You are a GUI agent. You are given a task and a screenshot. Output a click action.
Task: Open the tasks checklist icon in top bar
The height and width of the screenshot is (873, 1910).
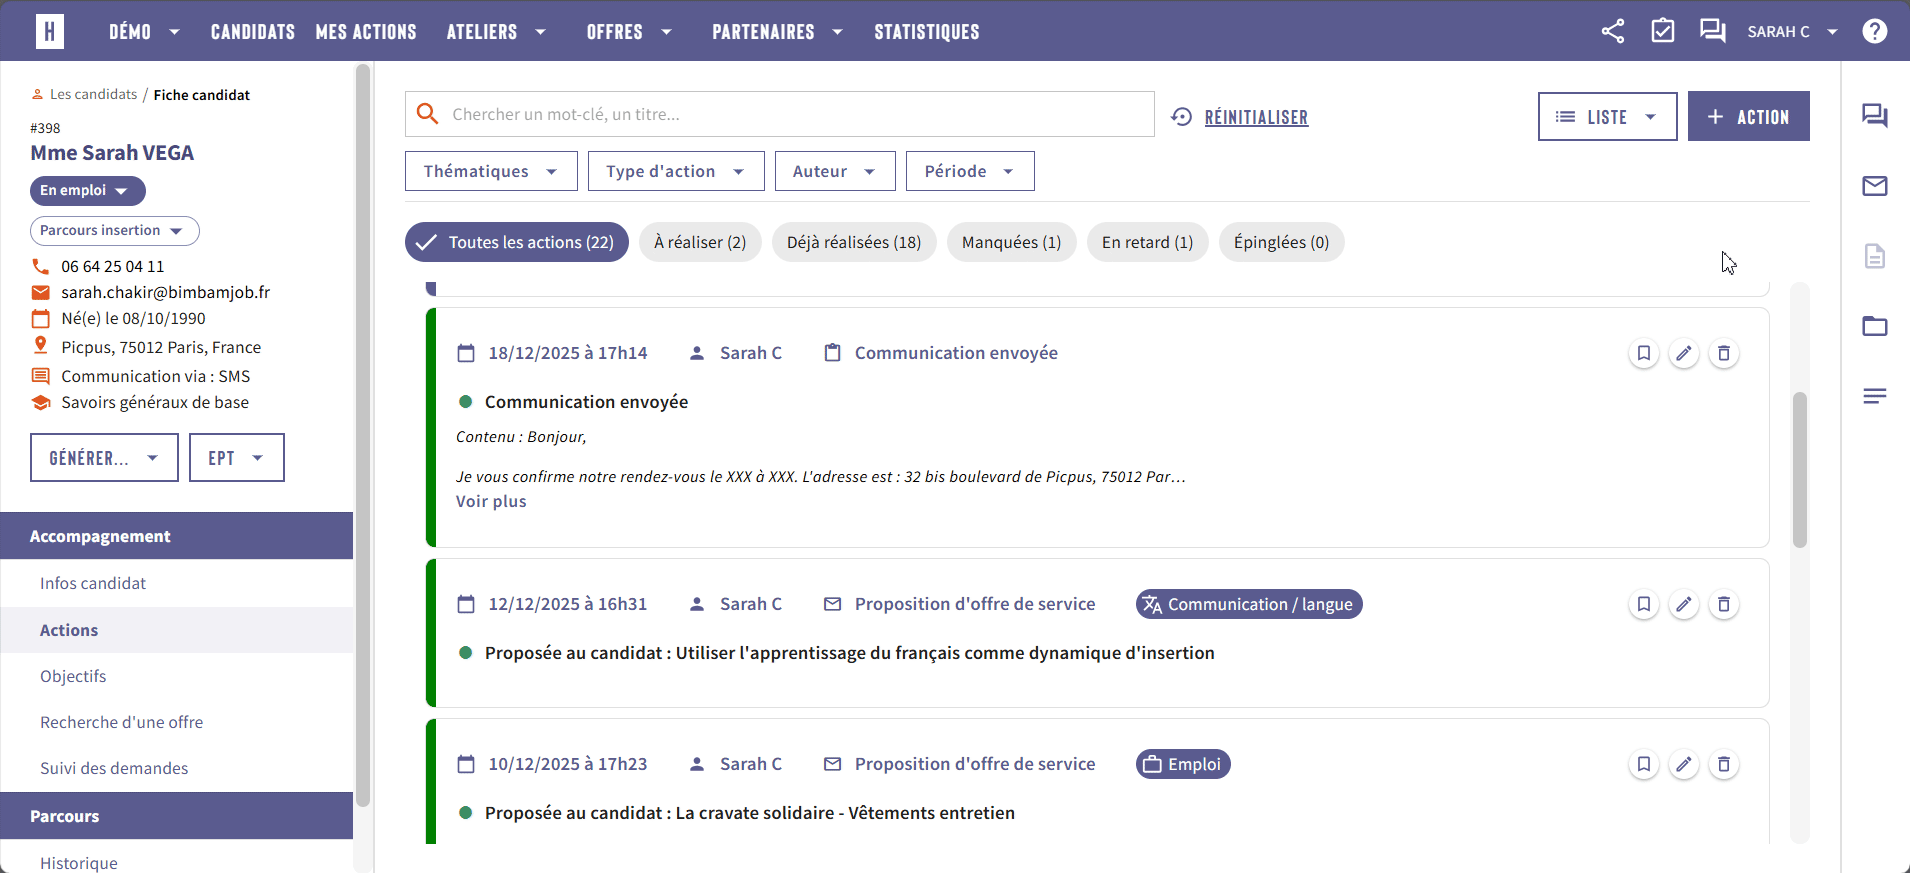click(x=1663, y=31)
